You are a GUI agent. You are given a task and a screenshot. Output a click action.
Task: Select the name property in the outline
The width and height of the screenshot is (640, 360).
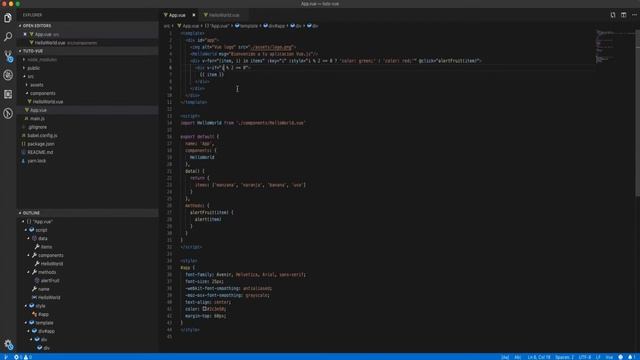(43, 289)
